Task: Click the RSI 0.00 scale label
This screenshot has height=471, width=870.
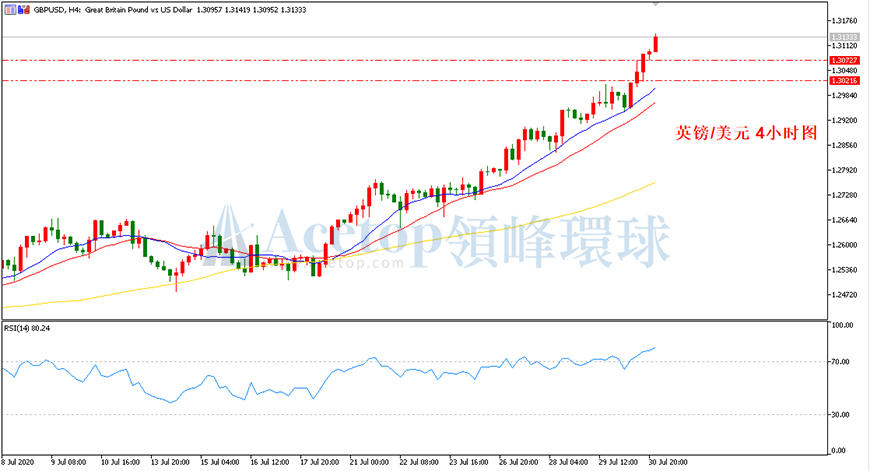Action: (x=839, y=450)
